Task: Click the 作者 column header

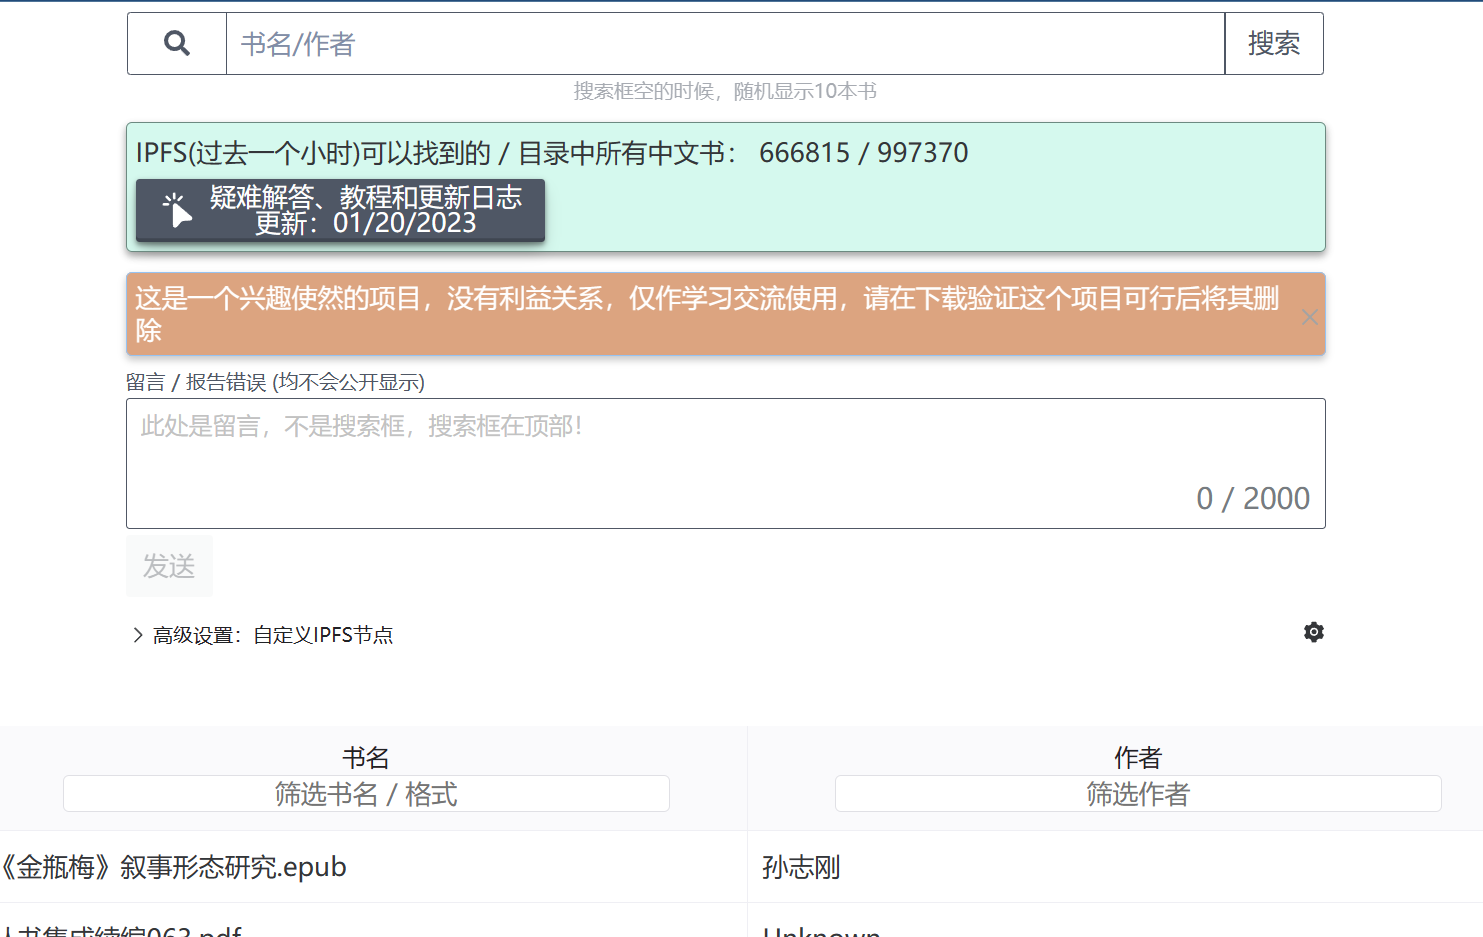Action: coord(1138,757)
